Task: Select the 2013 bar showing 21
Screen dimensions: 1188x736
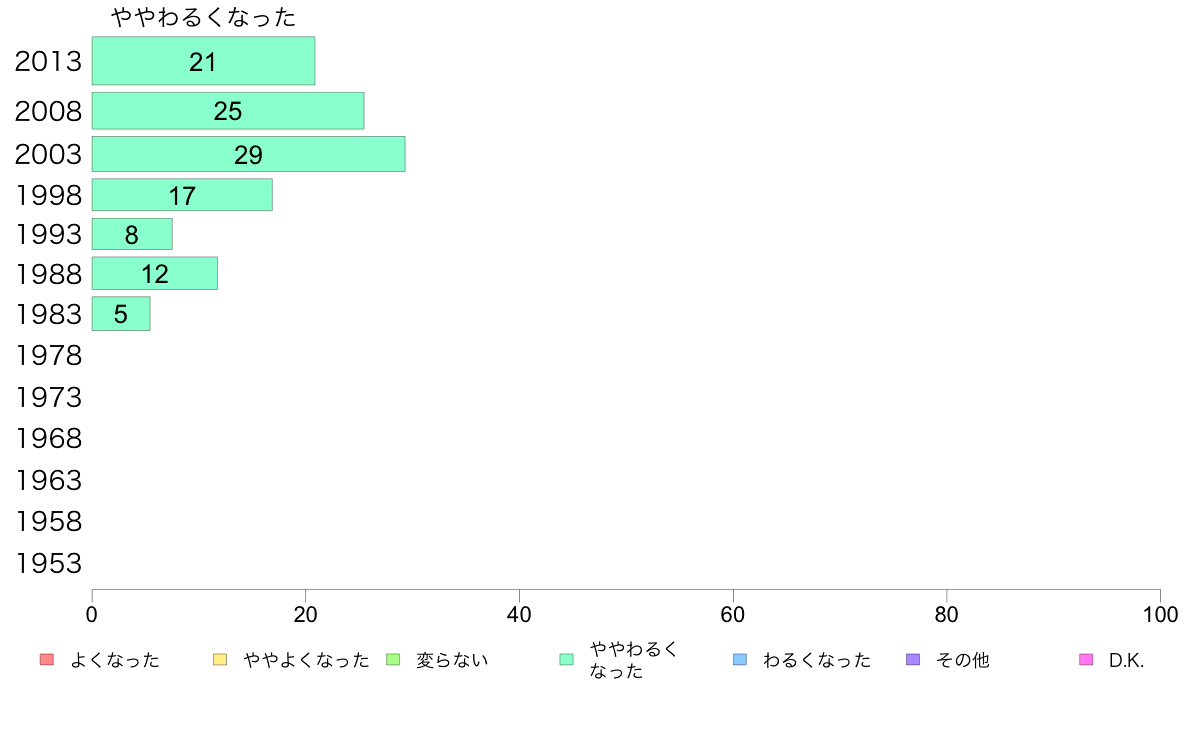Action: tap(203, 61)
